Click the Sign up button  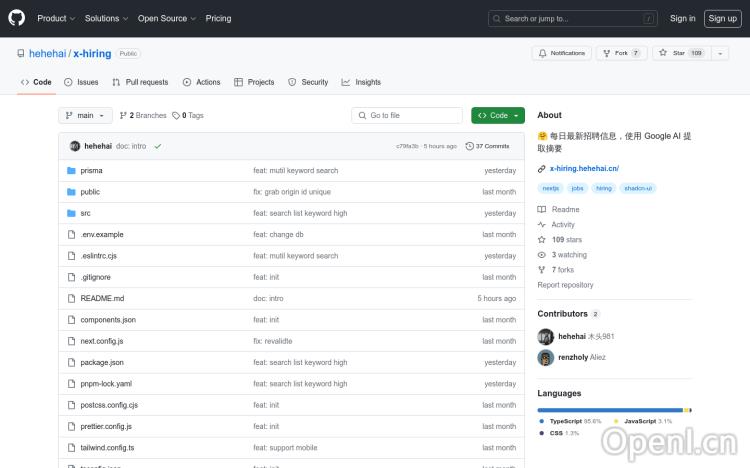(721, 18)
